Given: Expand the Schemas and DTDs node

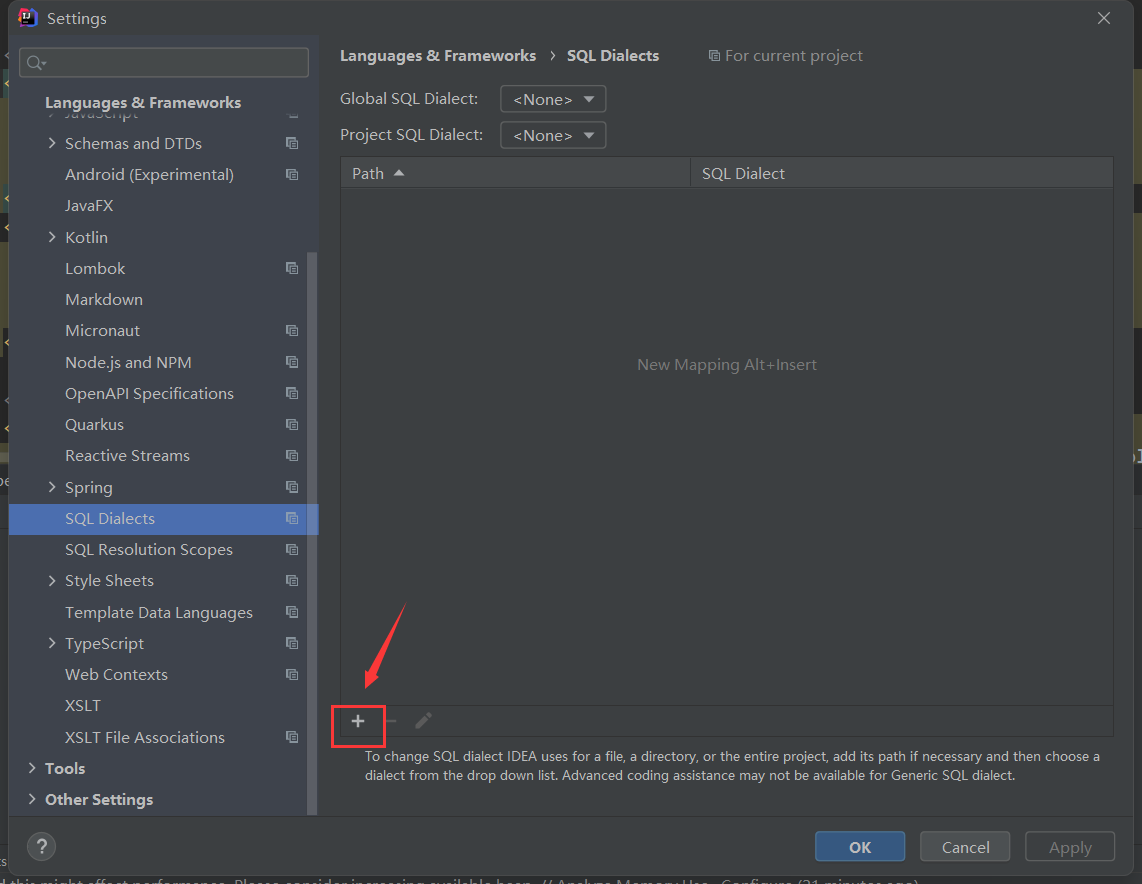Looking at the screenshot, I should coord(52,143).
